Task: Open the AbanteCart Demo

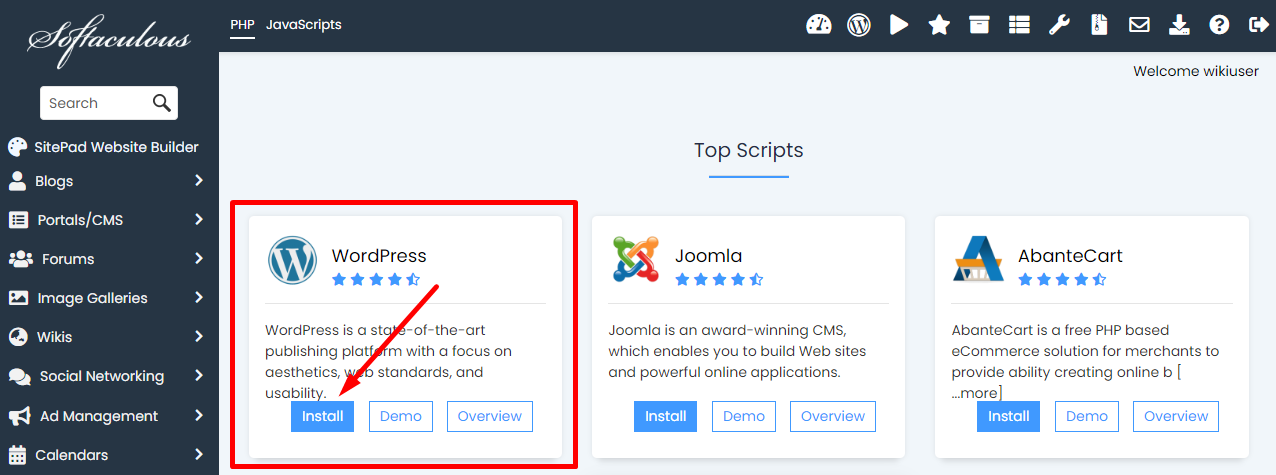Action: pyautogui.click(x=1087, y=416)
